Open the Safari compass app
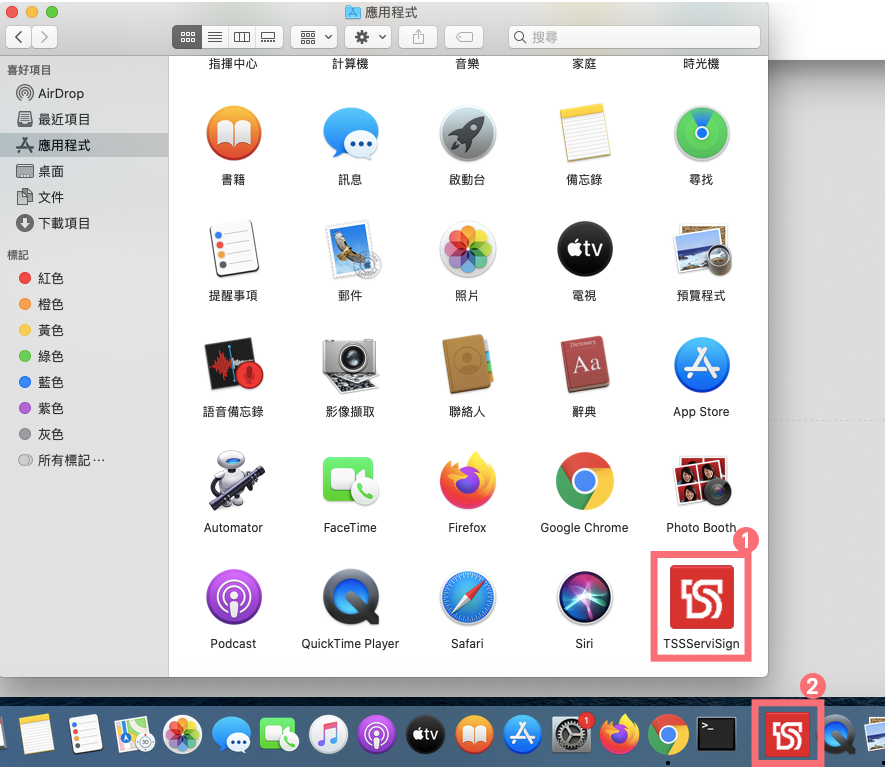 [x=467, y=597]
